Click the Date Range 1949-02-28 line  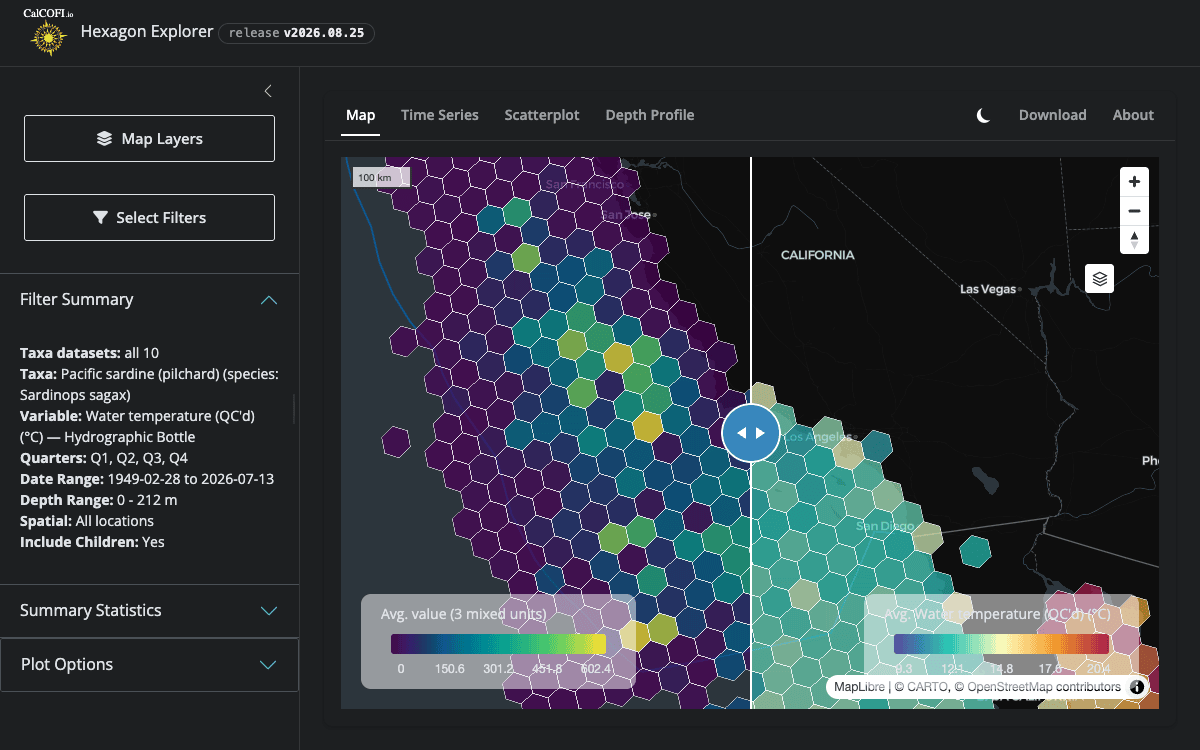(147, 479)
